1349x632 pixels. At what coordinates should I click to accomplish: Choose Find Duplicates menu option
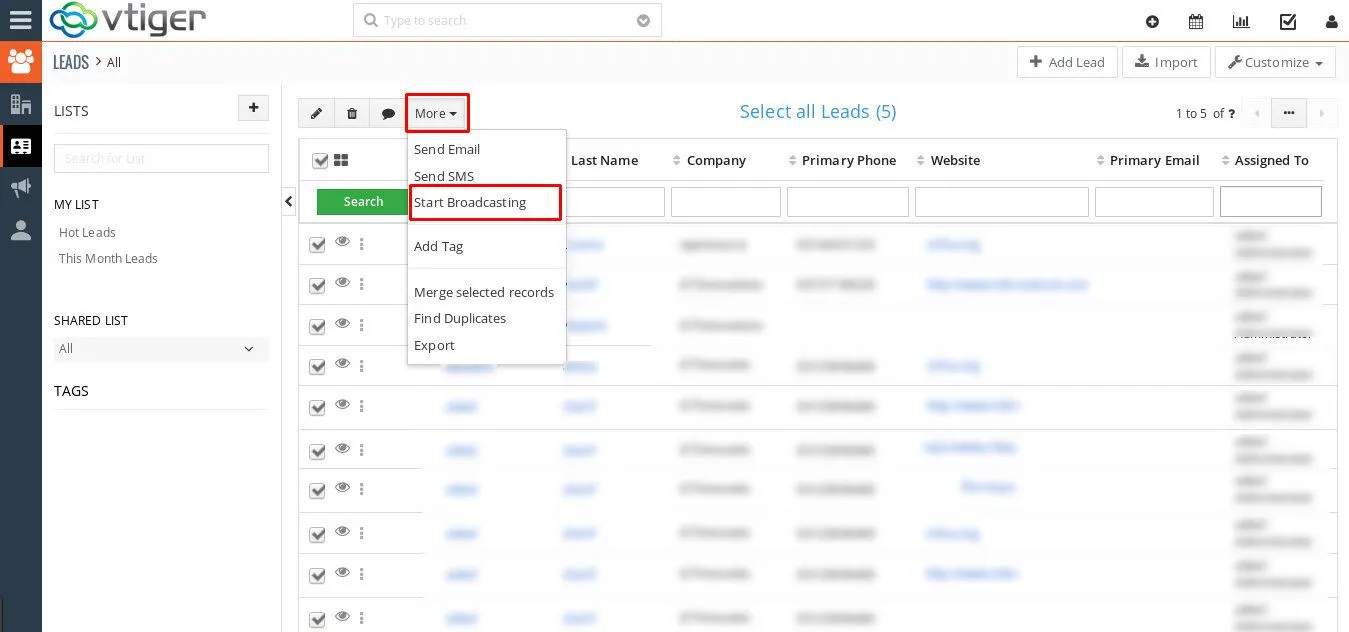coord(460,319)
